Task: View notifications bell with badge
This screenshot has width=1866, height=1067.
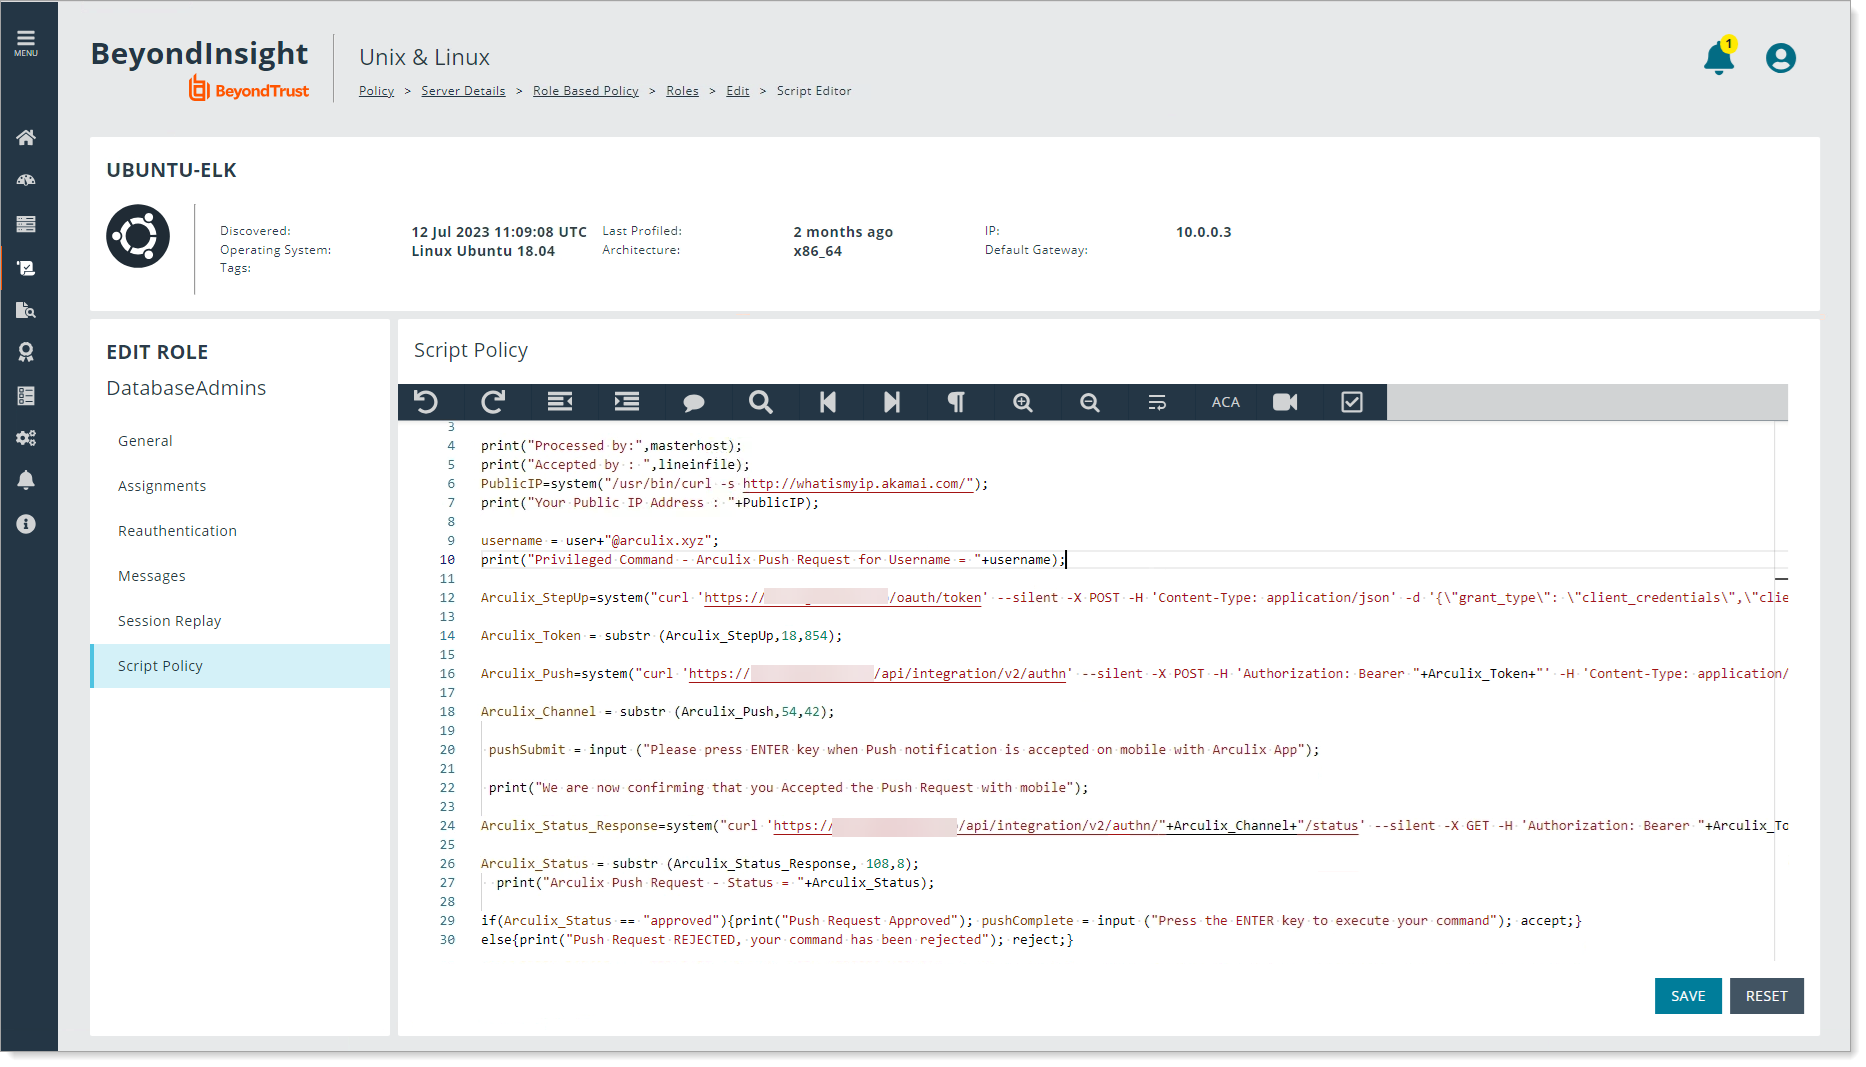Action: tap(1719, 57)
